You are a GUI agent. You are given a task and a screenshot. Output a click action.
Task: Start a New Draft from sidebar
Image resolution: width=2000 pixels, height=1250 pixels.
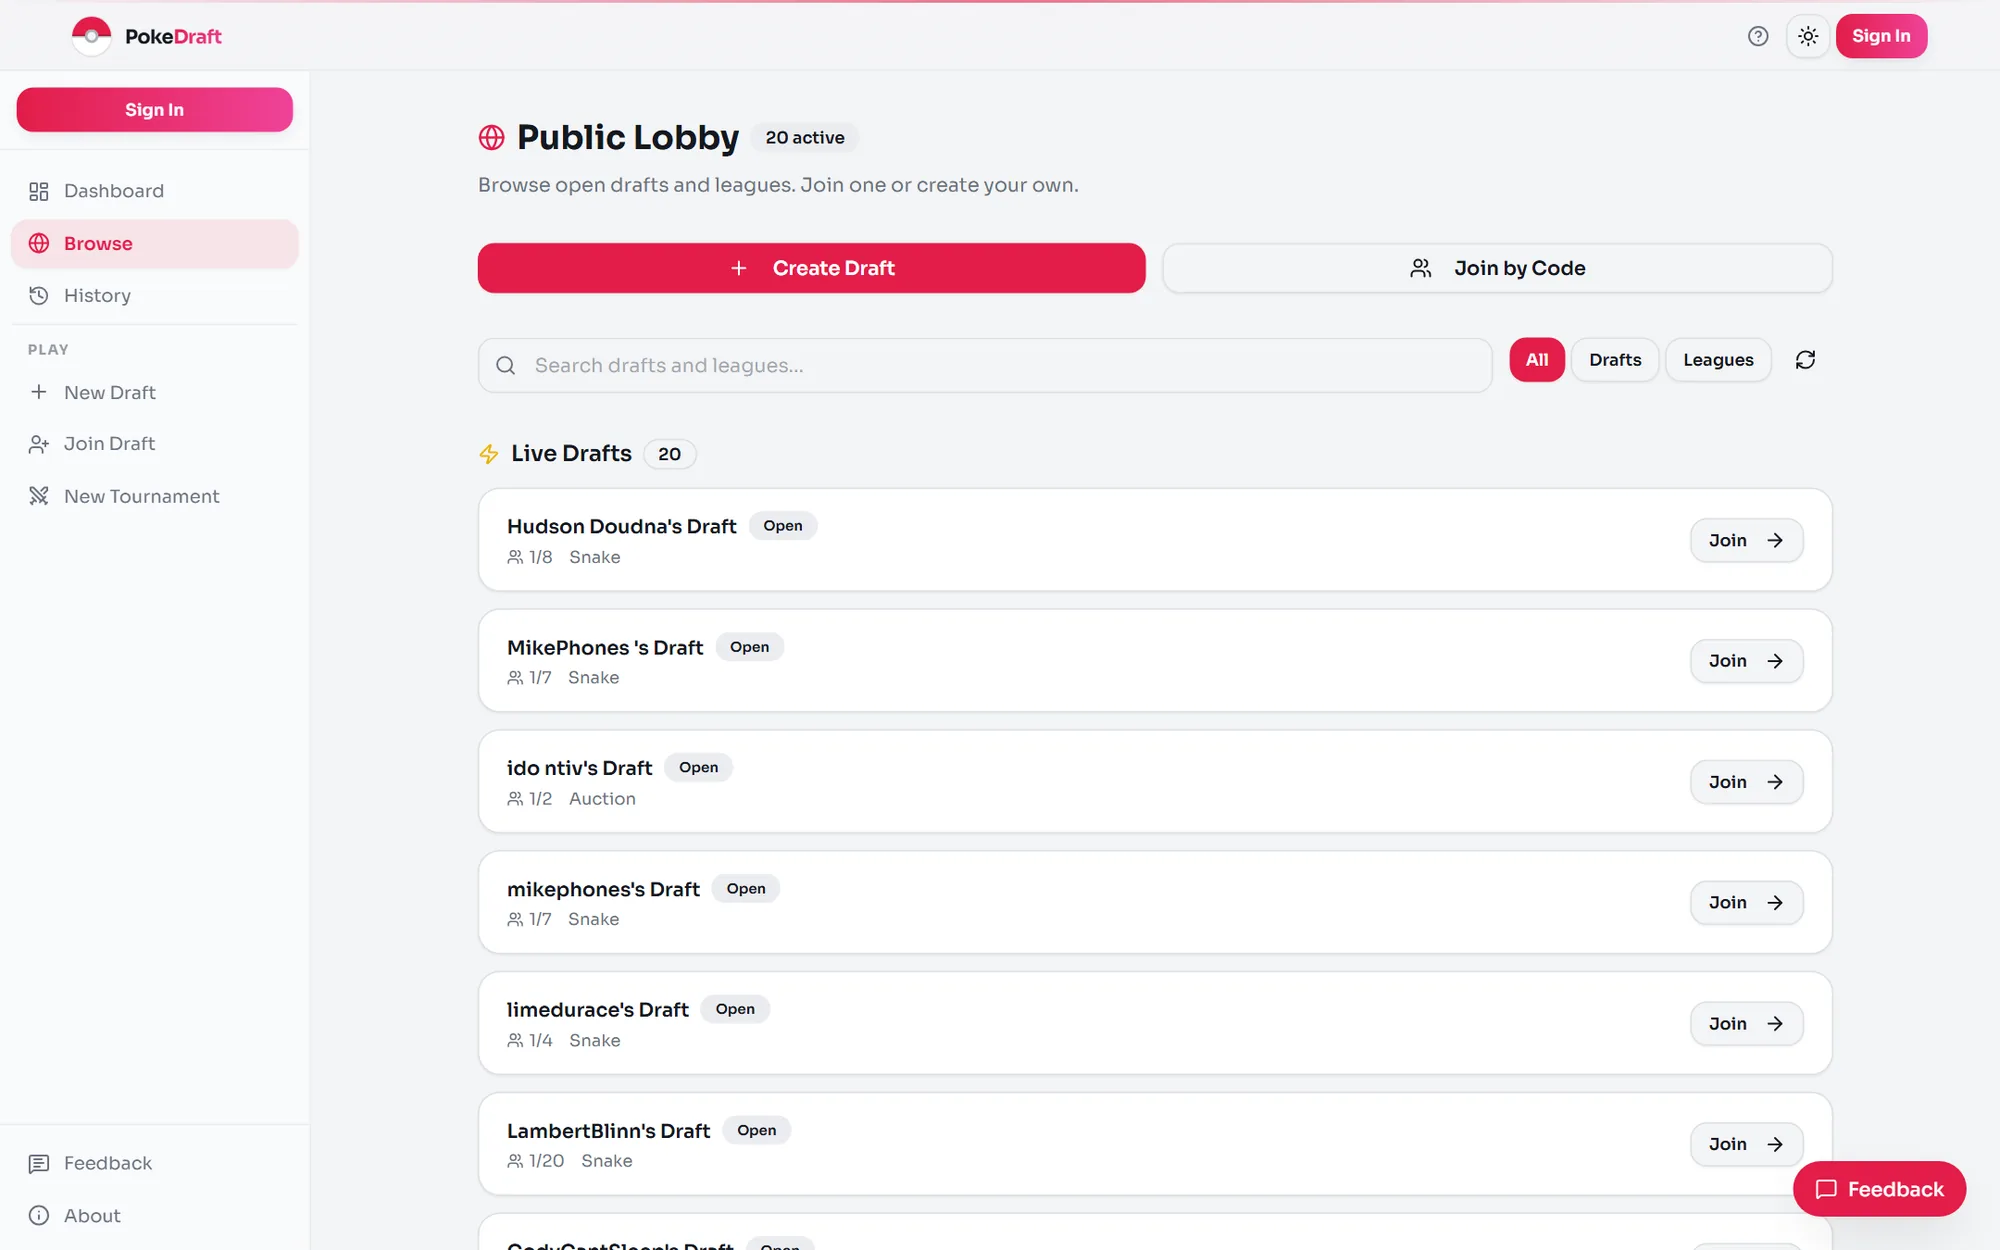(x=155, y=393)
